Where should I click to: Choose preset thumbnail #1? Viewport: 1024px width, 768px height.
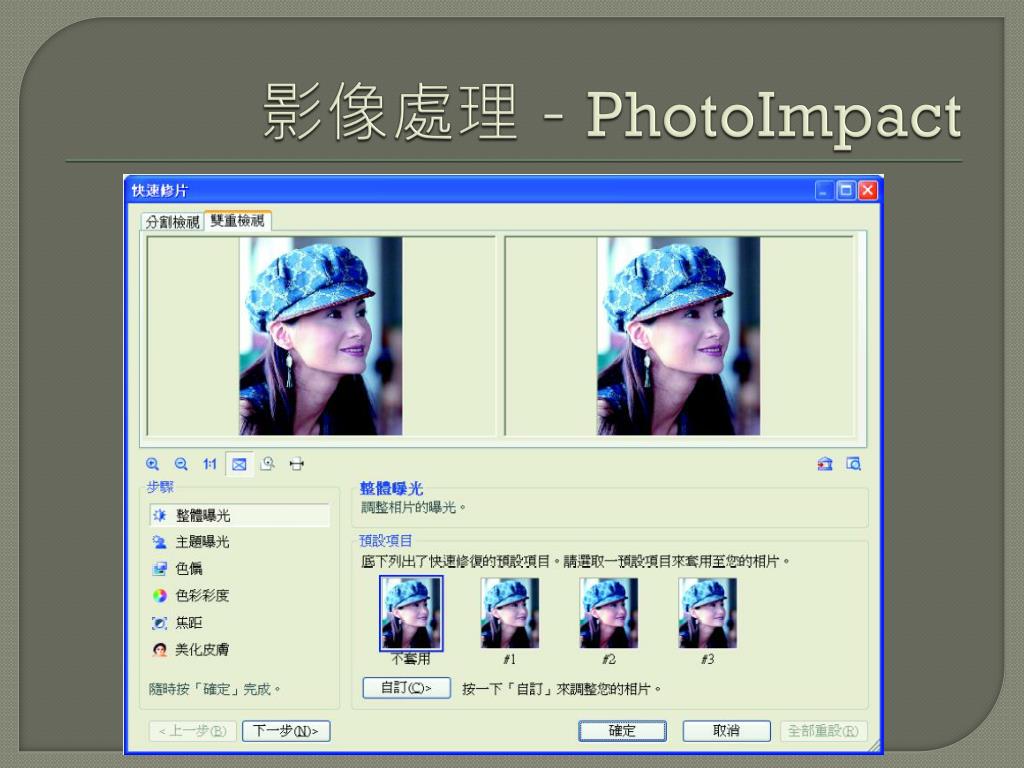point(510,613)
